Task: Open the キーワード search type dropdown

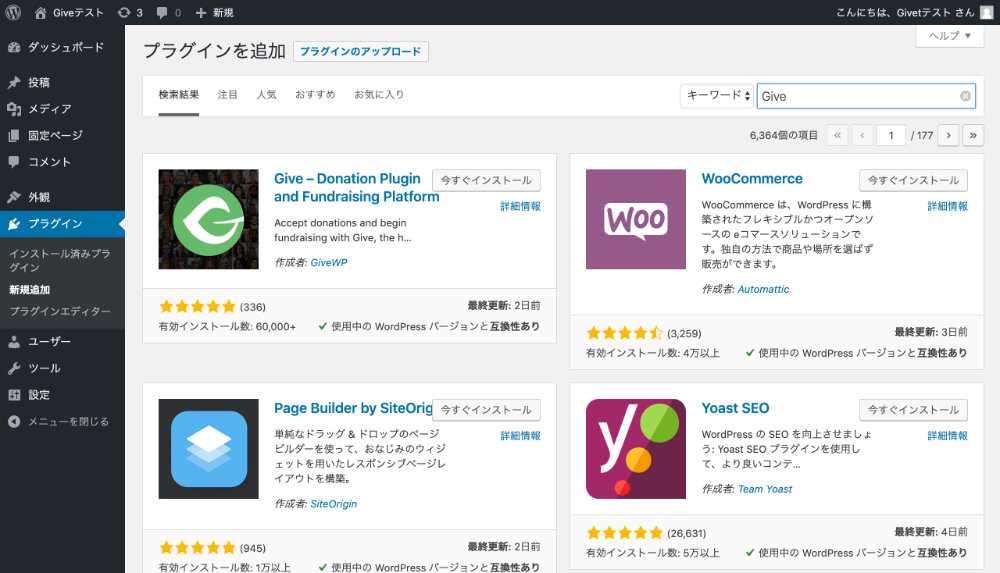Action: click(x=717, y=96)
